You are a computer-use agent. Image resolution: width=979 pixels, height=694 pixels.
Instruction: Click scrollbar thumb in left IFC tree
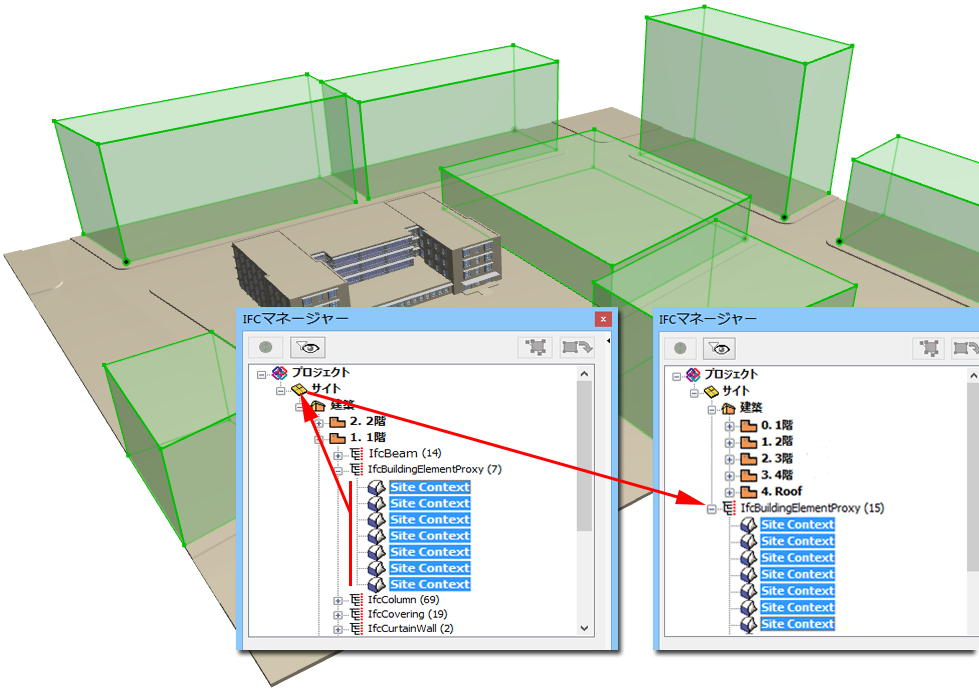584,456
